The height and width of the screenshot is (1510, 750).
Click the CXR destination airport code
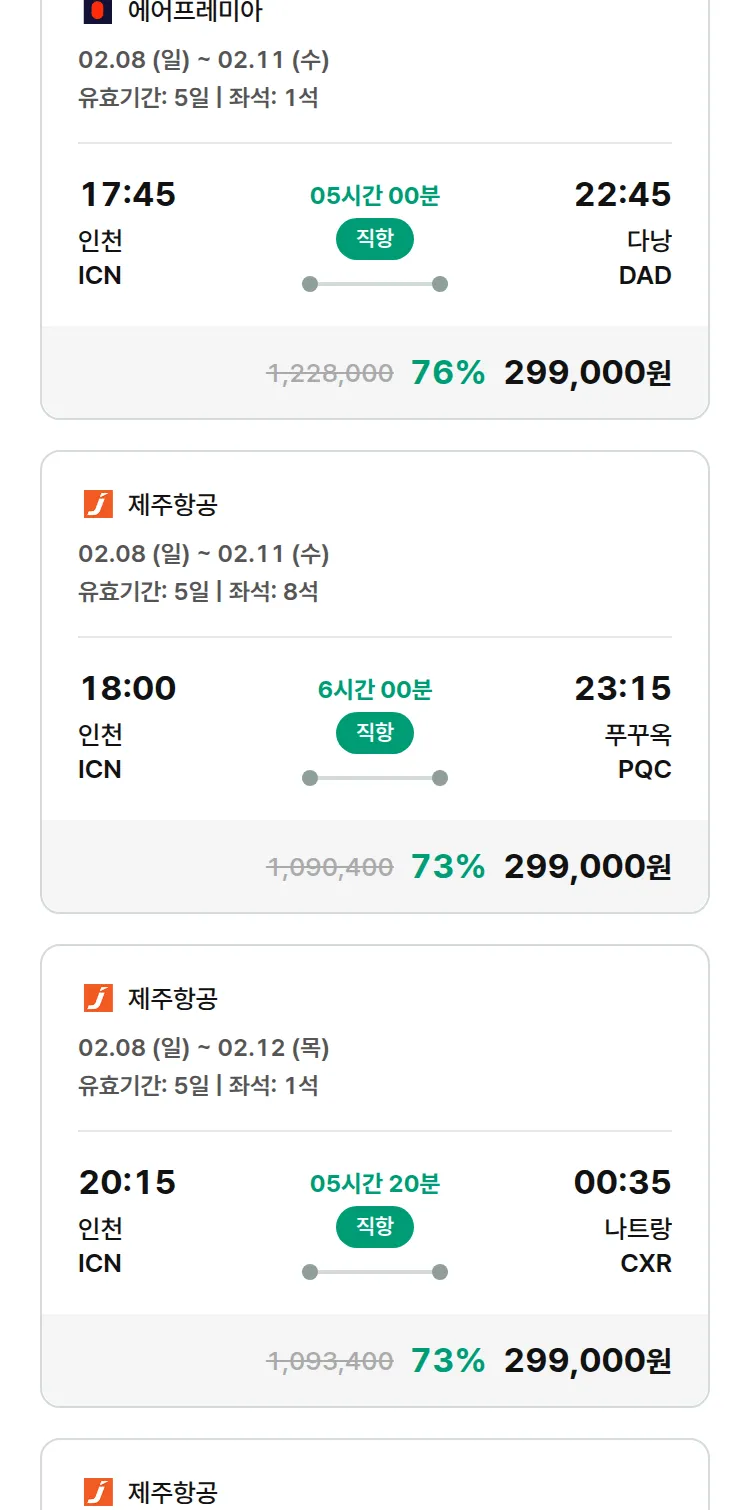[646, 1264]
